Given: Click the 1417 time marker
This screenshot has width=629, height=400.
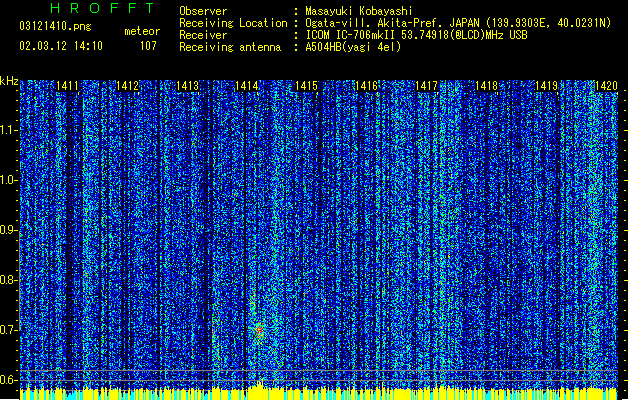Looking at the screenshot, I should tap(426, 85).
